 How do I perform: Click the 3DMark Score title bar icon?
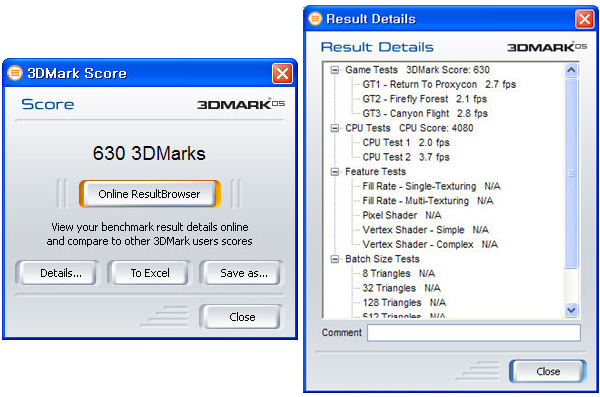15,73
